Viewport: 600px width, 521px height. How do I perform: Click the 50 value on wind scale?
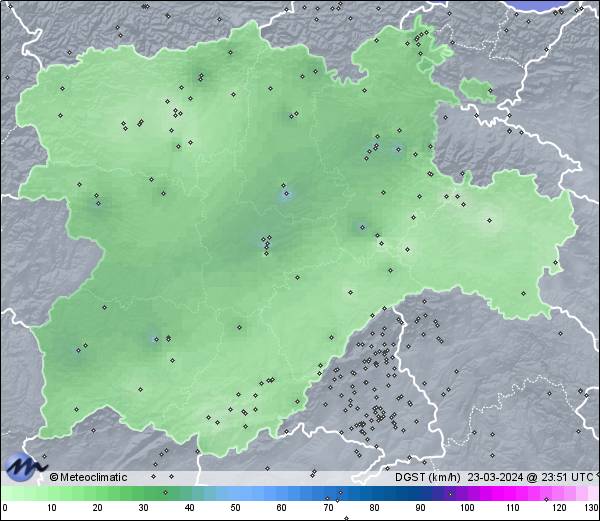point(235,508)
